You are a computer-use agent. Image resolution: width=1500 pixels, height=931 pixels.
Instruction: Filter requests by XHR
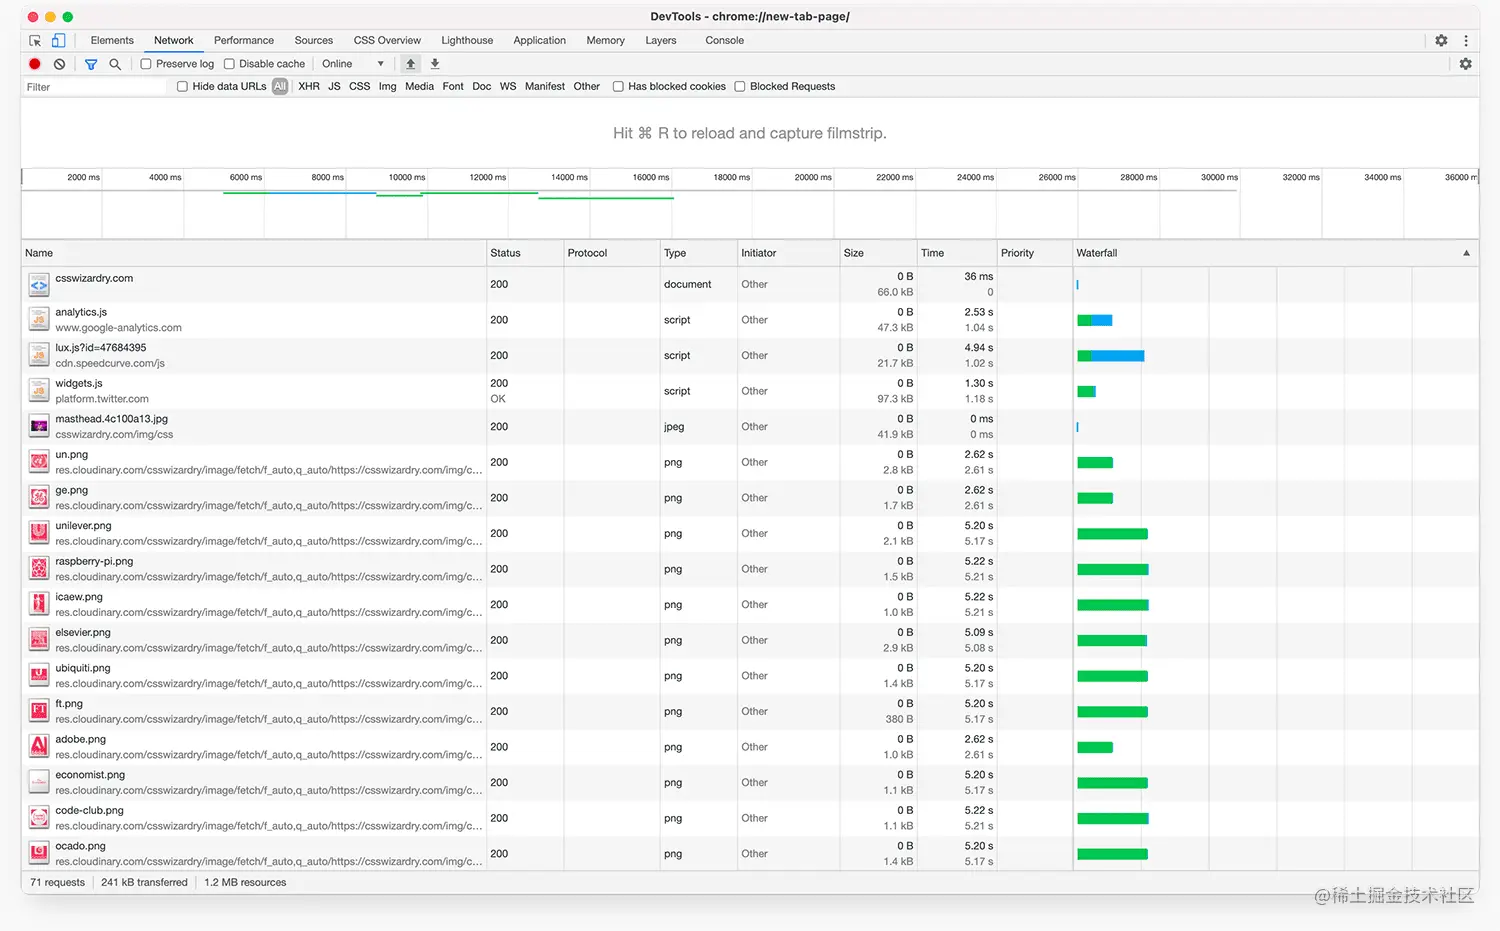coord(309,87)
